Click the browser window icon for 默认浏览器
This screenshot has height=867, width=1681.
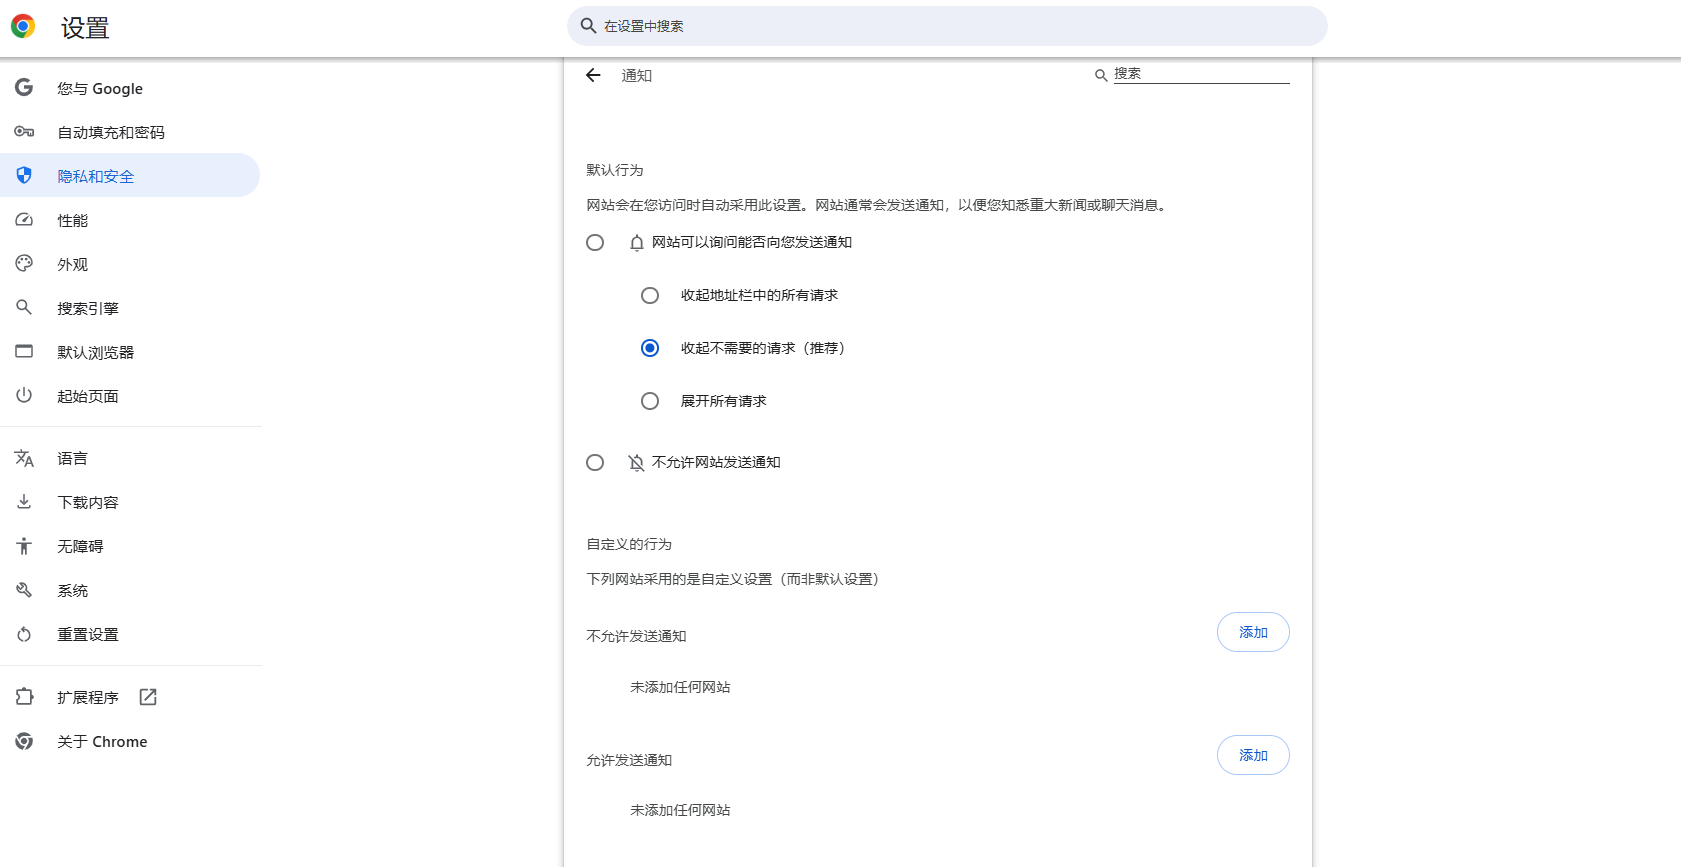(x=24, y=352)
